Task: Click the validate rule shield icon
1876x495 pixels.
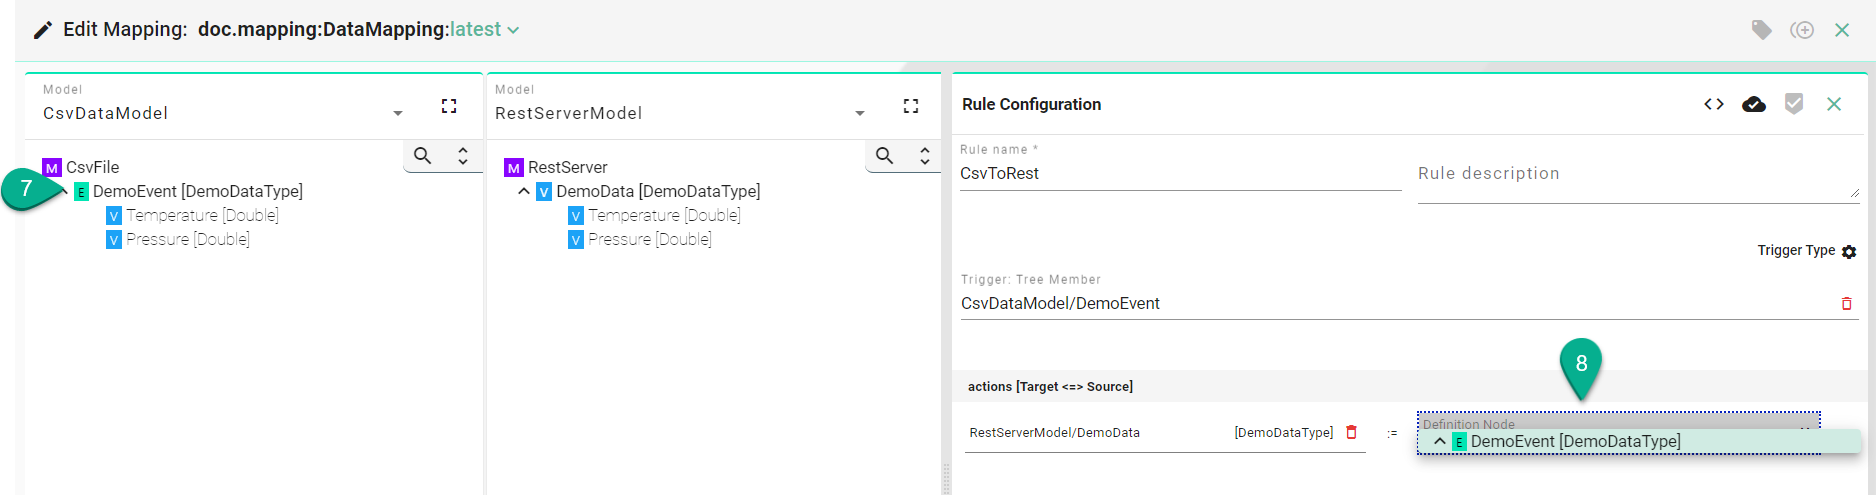Action: tap(1794, 104)
